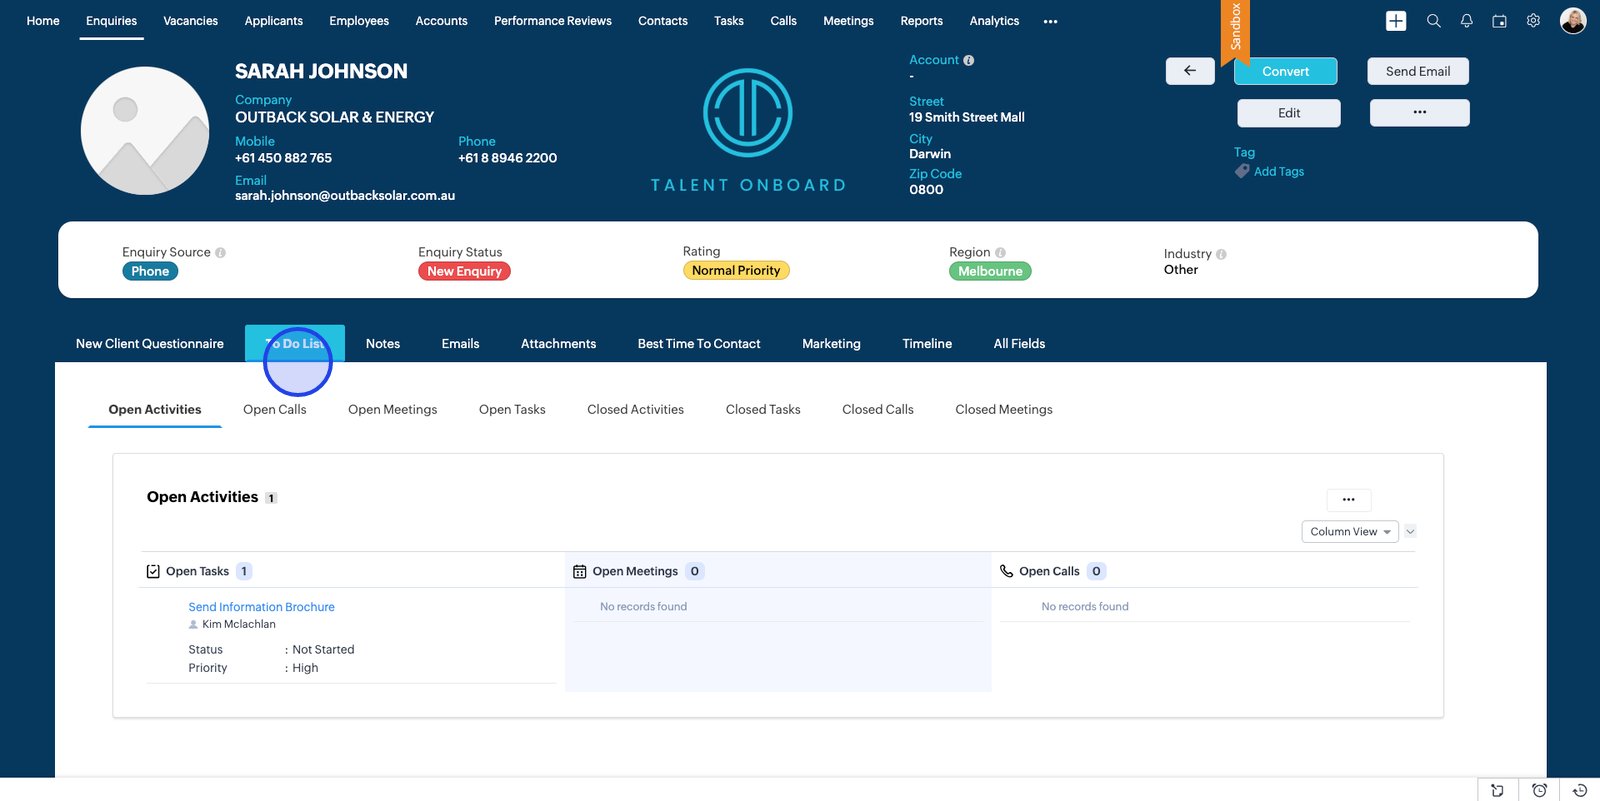
Task: Click the Convert button
Action: coord(1285,72)
